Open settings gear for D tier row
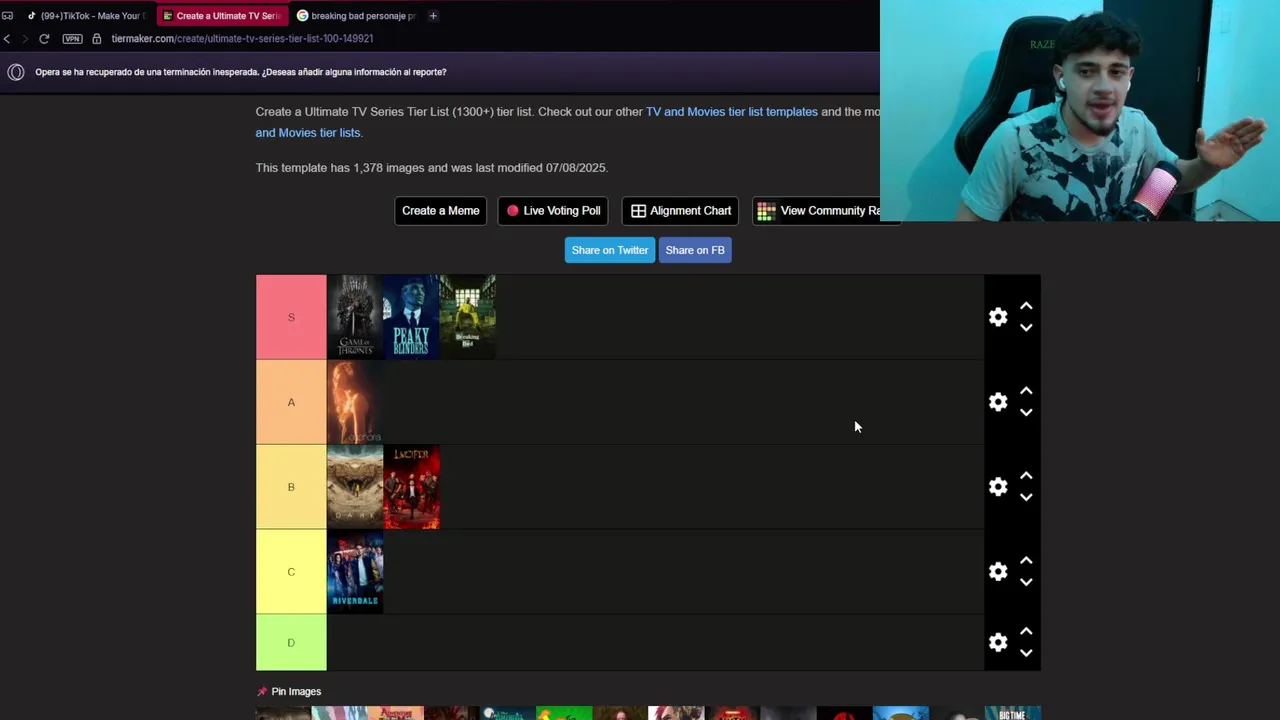 click(998, 643)
